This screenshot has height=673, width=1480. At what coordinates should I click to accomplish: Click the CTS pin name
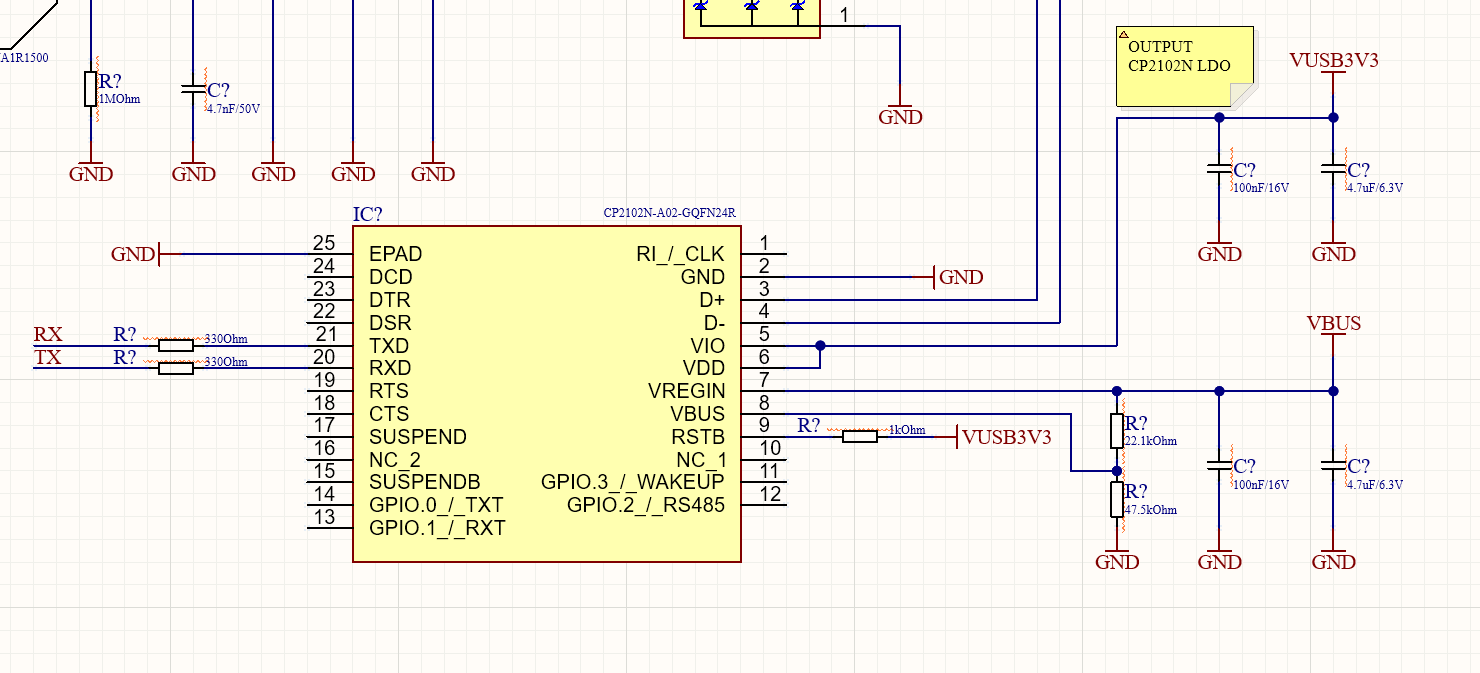(x=388, y=414)
